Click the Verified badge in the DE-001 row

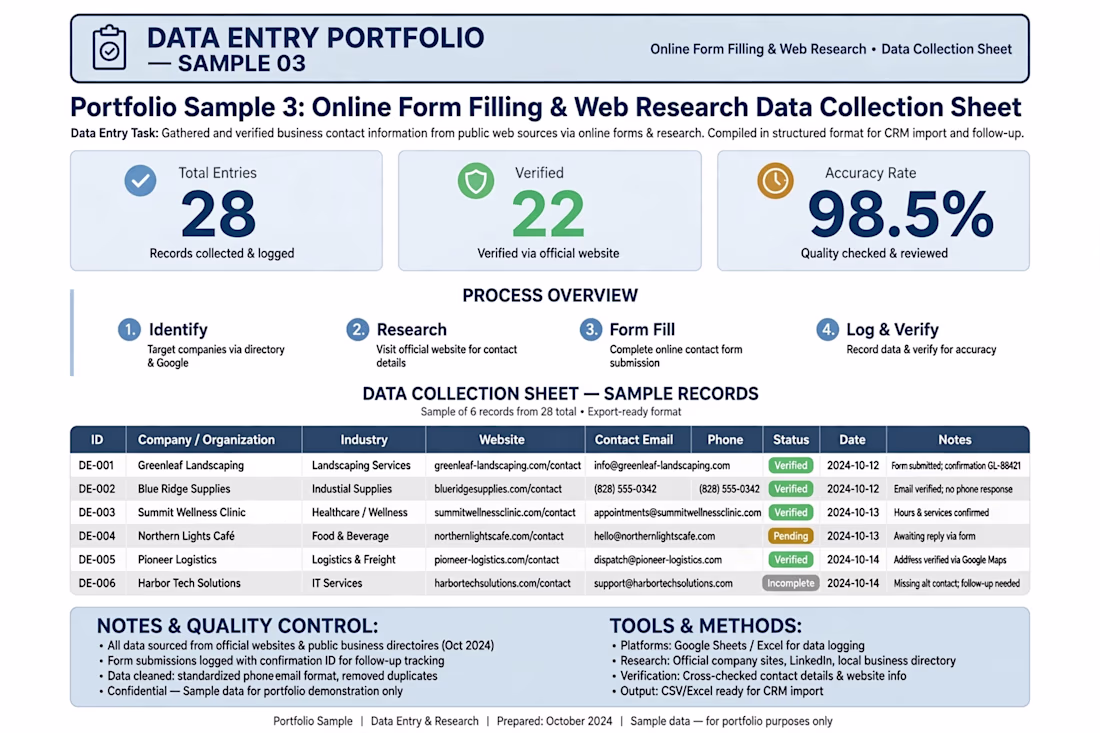click(x=791, y=465)
